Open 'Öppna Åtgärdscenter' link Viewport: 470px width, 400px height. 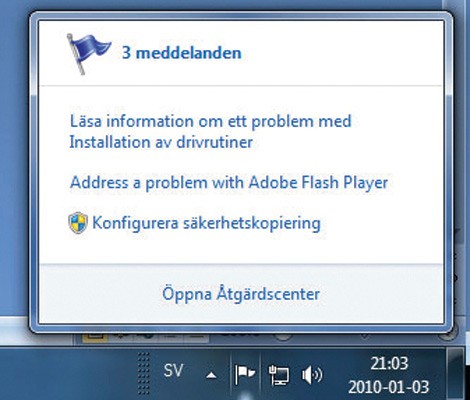point(241,294)
